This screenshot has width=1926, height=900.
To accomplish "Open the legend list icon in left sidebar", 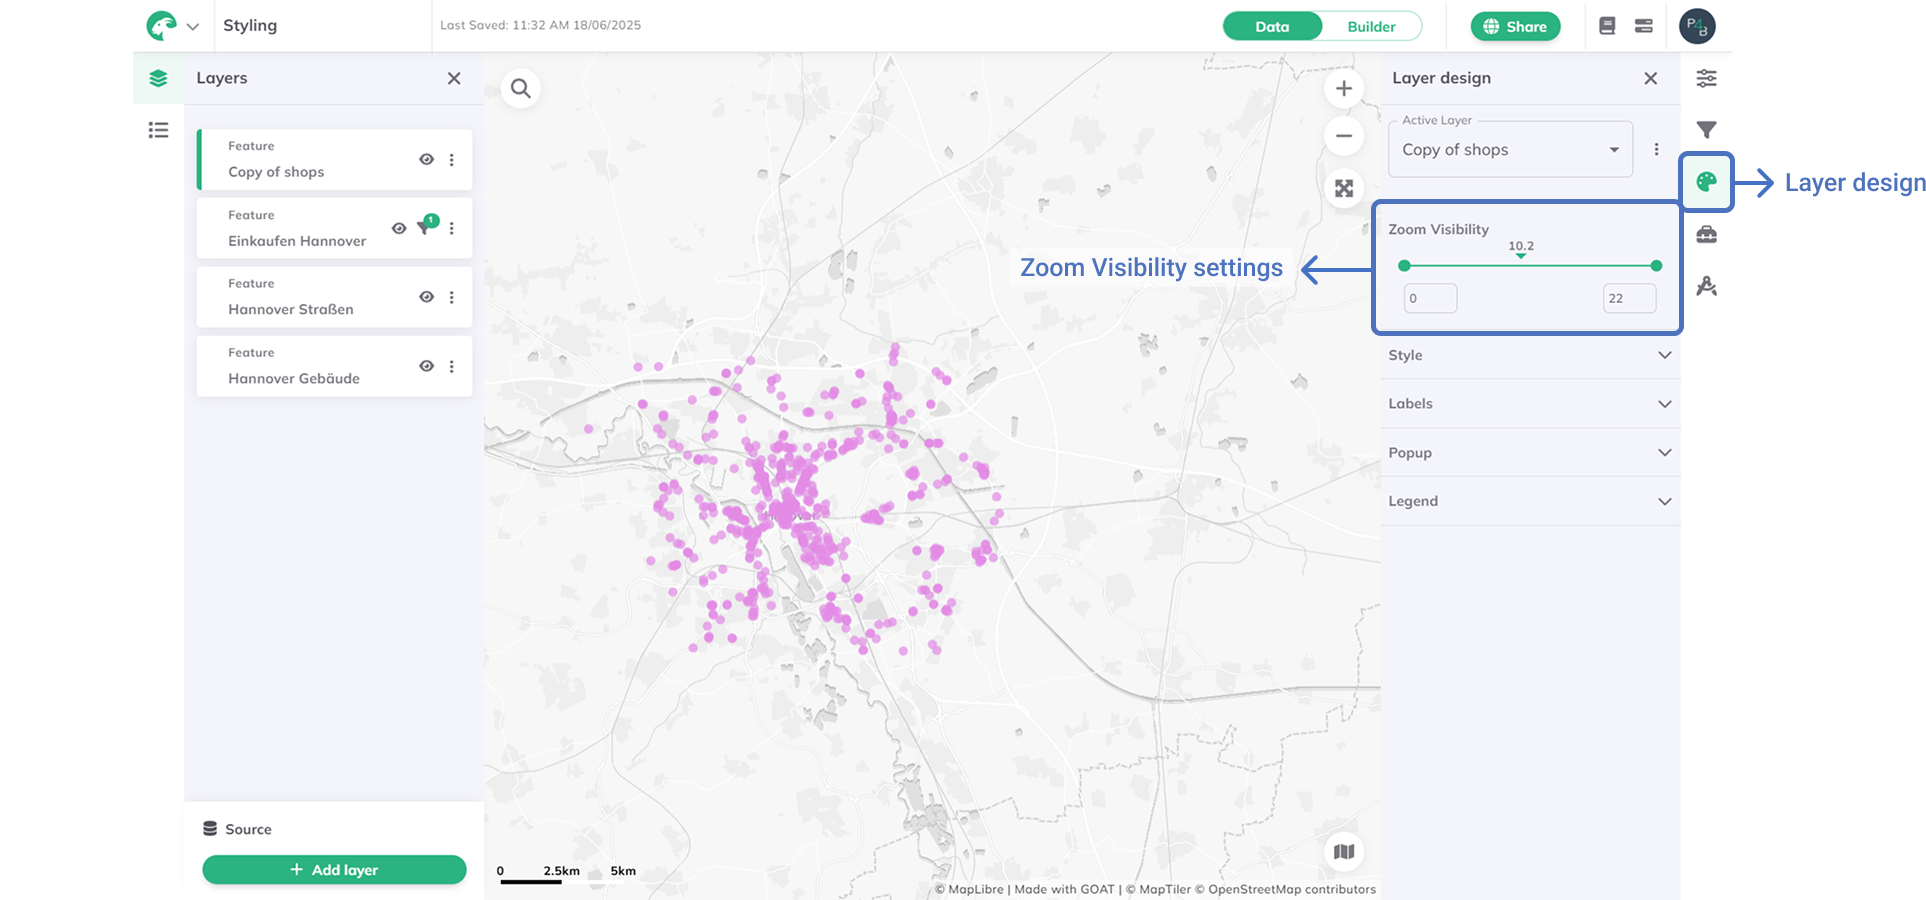I will point(158,130).
